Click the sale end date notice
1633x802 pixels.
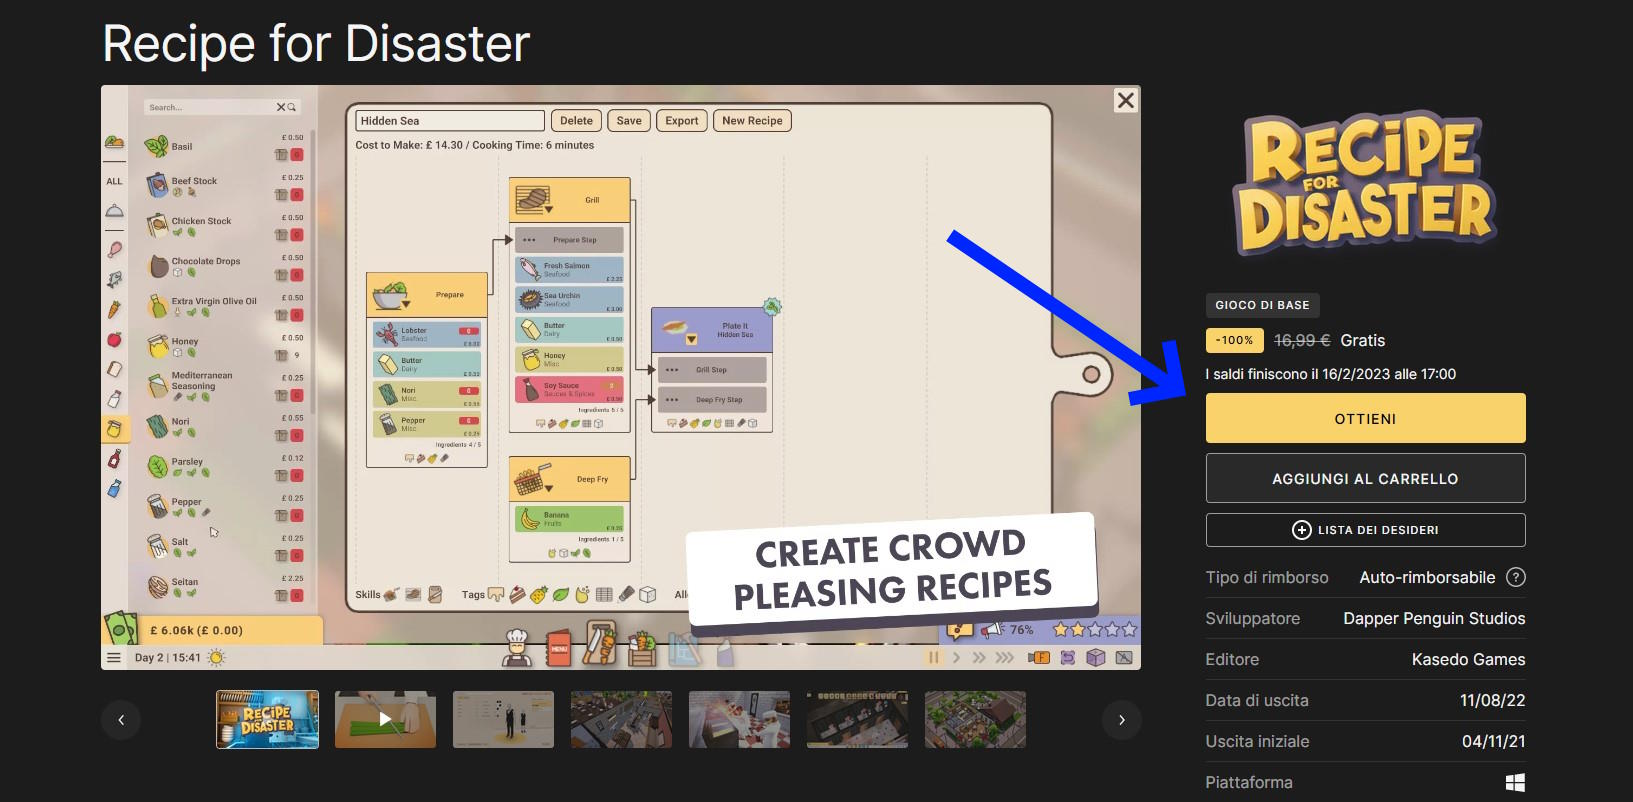1331,374
